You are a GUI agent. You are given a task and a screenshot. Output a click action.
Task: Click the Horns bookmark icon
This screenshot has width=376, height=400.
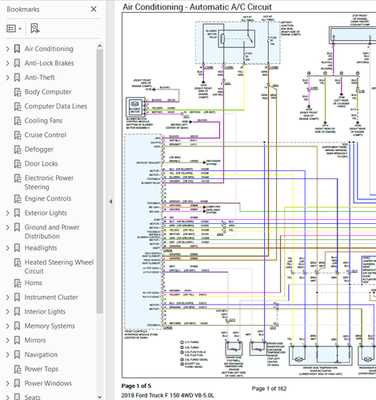(17, 283)
